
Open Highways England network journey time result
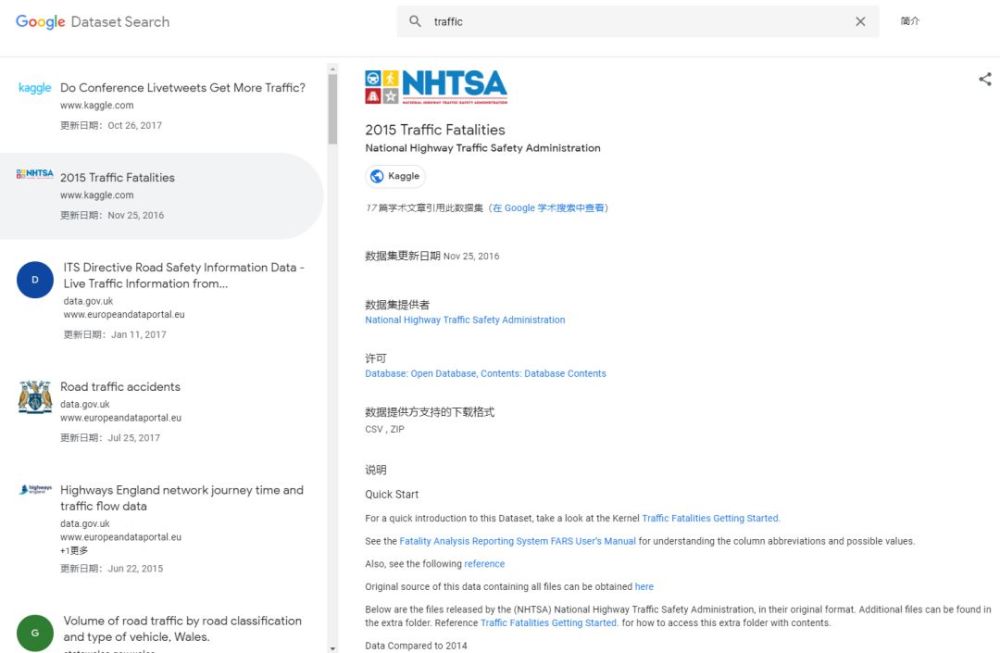(182, 498)
